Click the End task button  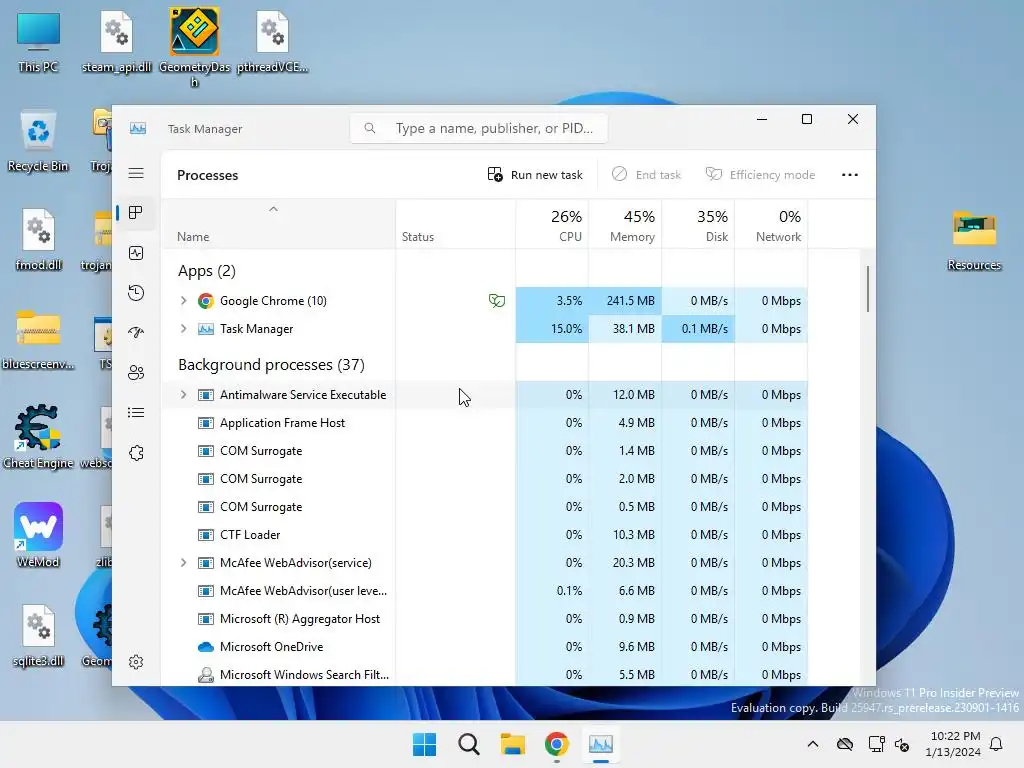[x=646, y=174]
